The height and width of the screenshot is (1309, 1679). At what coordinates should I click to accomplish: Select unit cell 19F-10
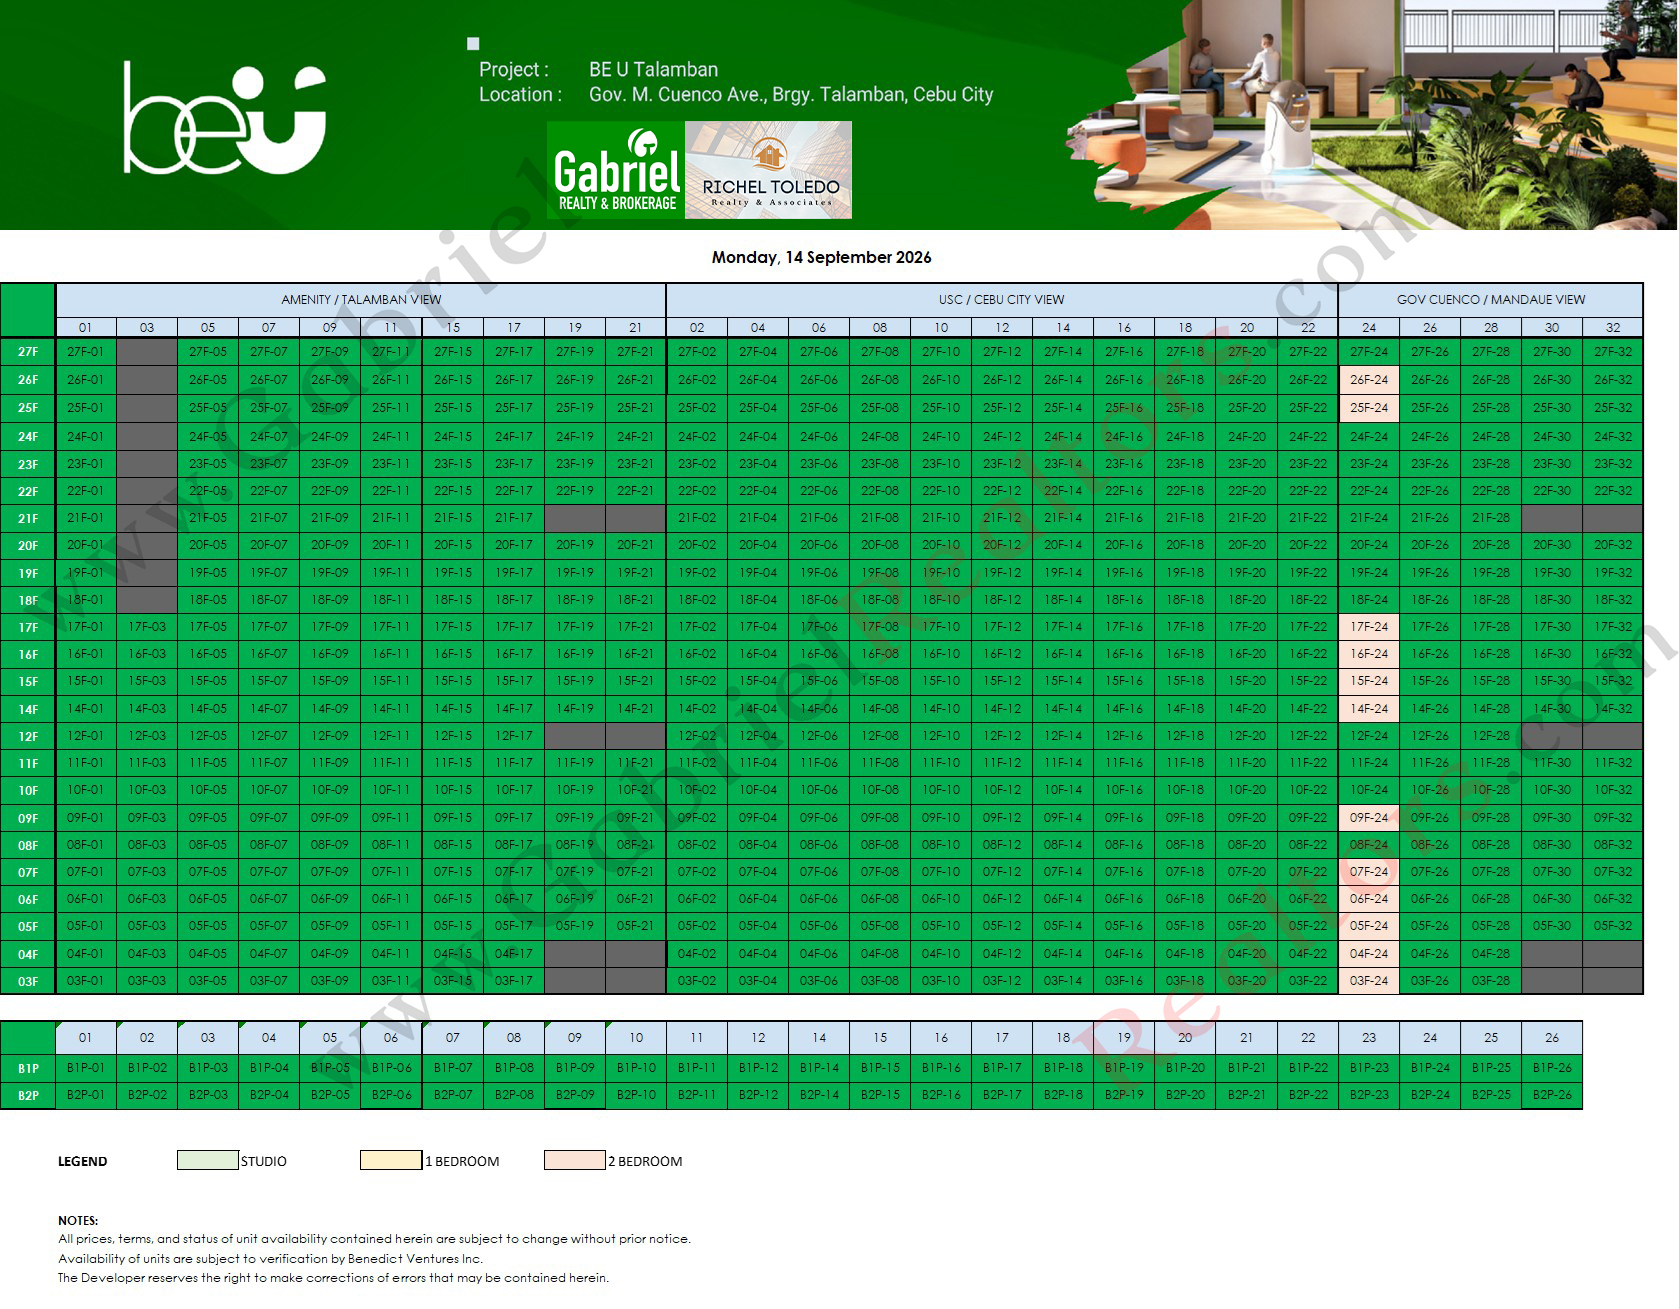pyautogui.click(x=940, y=573)
